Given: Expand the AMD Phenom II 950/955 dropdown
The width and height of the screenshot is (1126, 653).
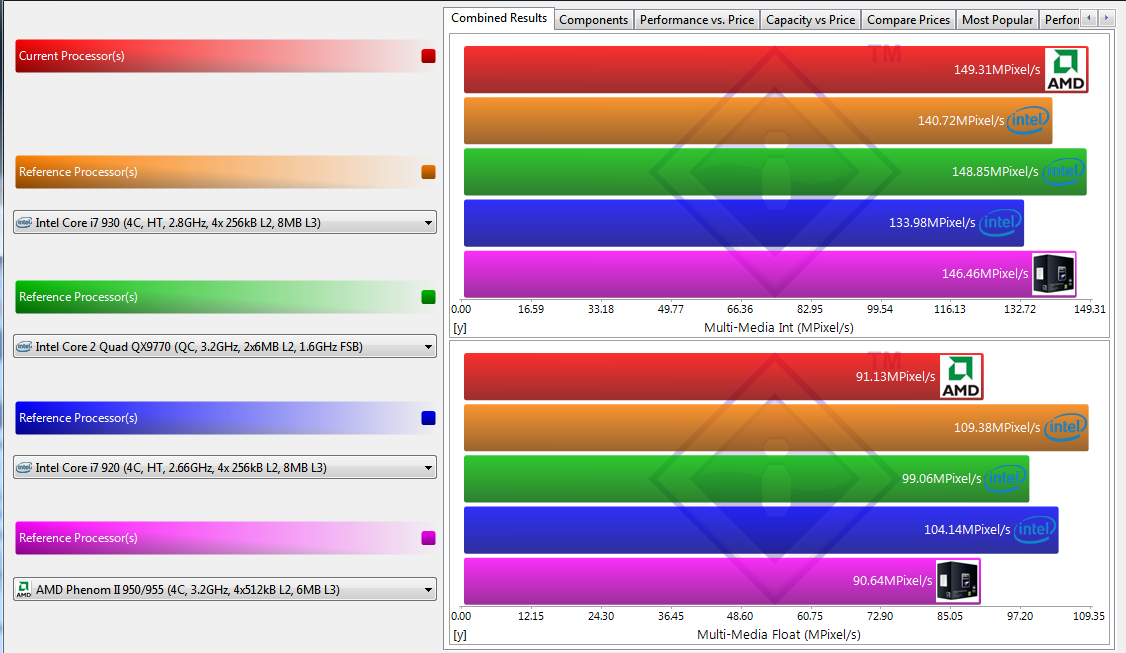Looking at the screenshot, I should tap(225, 590).
